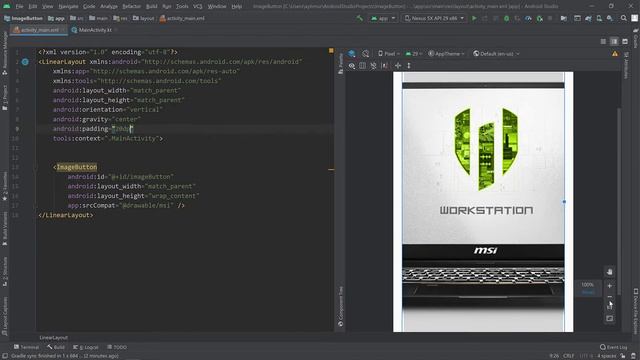
Task: Open the AppTheme dropdown
Action: click(x=446, y=53)
